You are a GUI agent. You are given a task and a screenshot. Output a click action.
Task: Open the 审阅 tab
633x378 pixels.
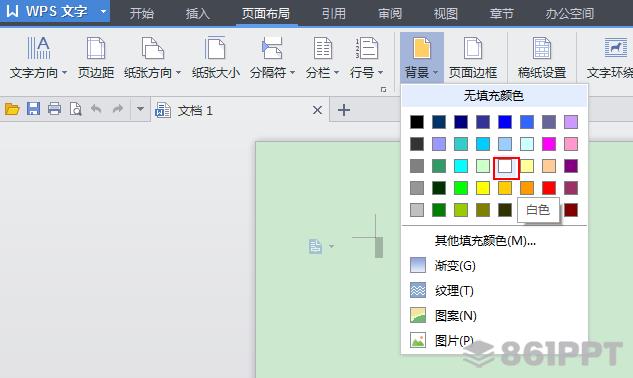tap(390, 13)
